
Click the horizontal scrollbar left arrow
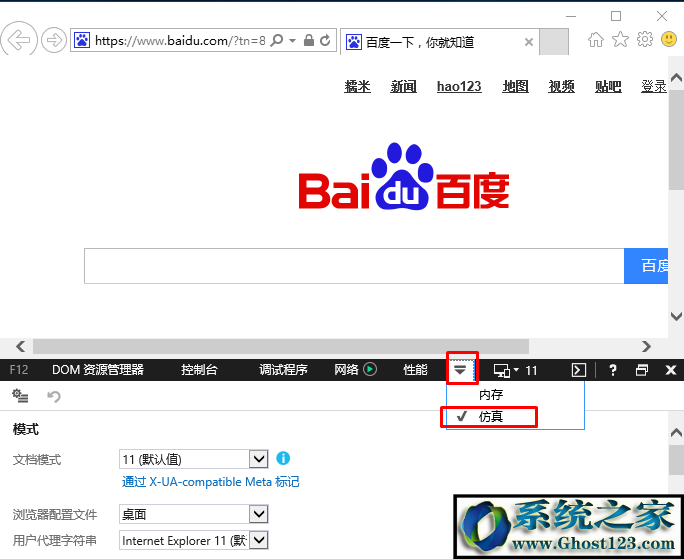(21, 346)
